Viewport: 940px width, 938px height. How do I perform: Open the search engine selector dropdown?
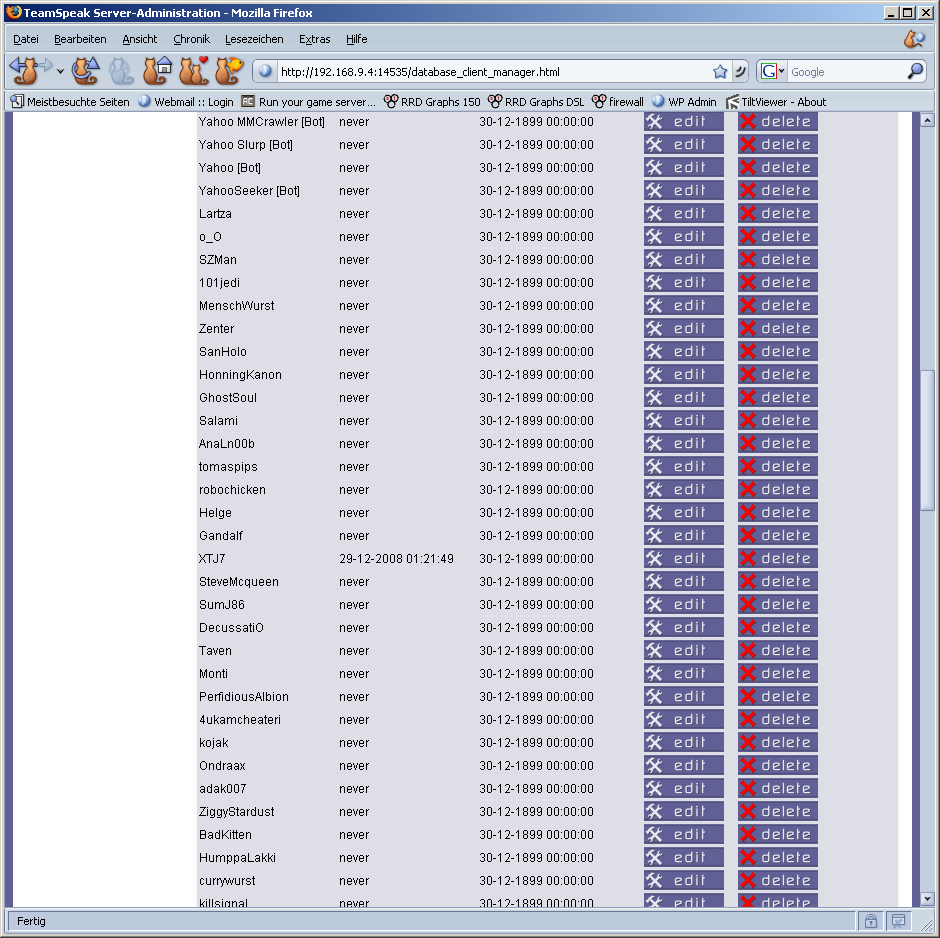pos(773,71)
